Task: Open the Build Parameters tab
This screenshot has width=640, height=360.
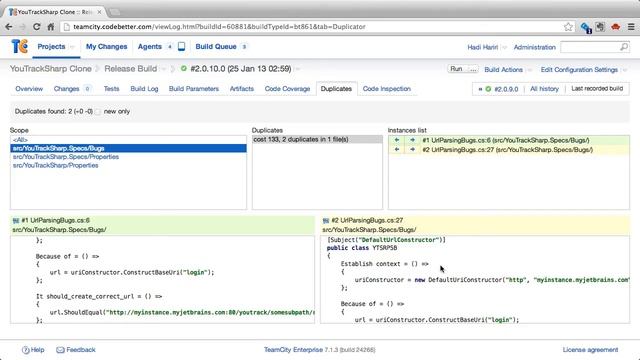Action: [194, 89]
